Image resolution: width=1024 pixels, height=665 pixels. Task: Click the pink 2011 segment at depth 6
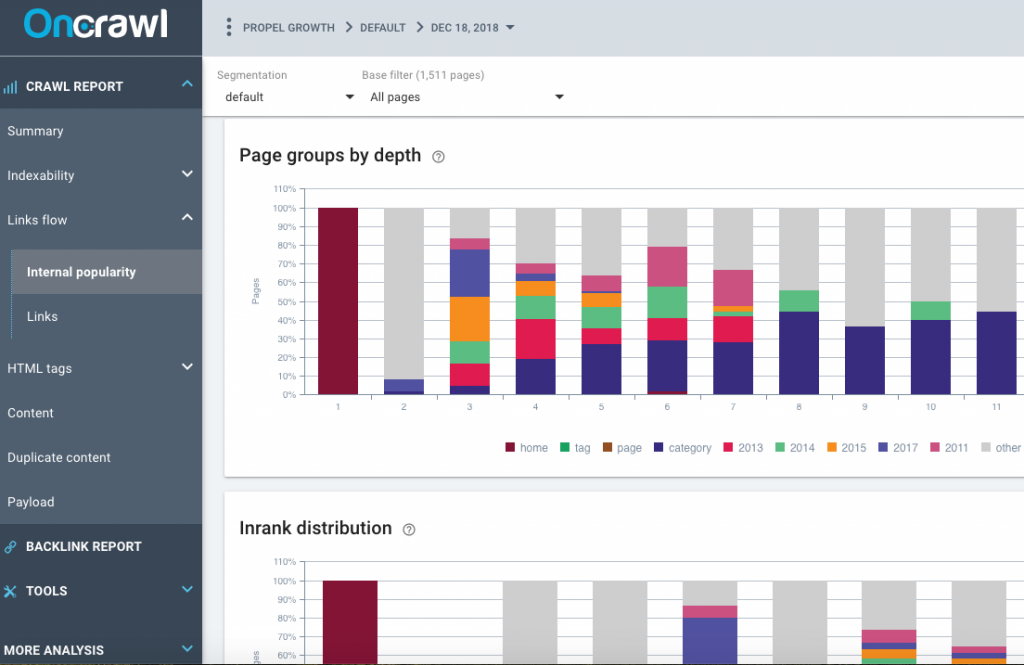667,267
